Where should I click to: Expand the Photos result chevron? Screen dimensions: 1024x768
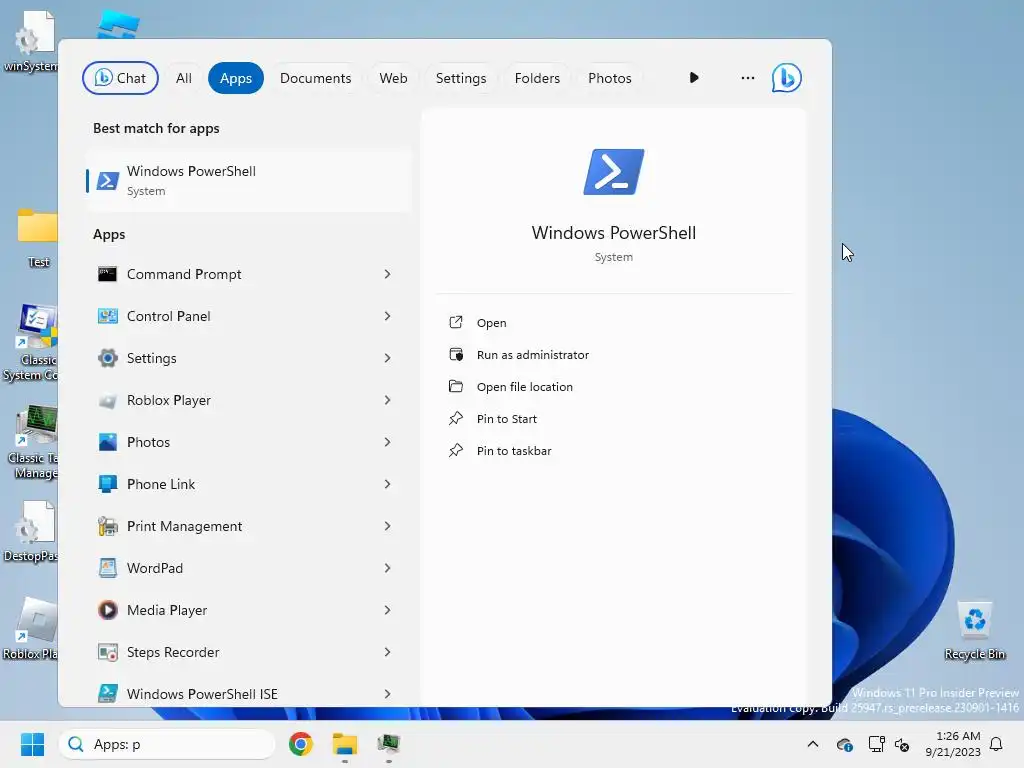pos(387,442)
